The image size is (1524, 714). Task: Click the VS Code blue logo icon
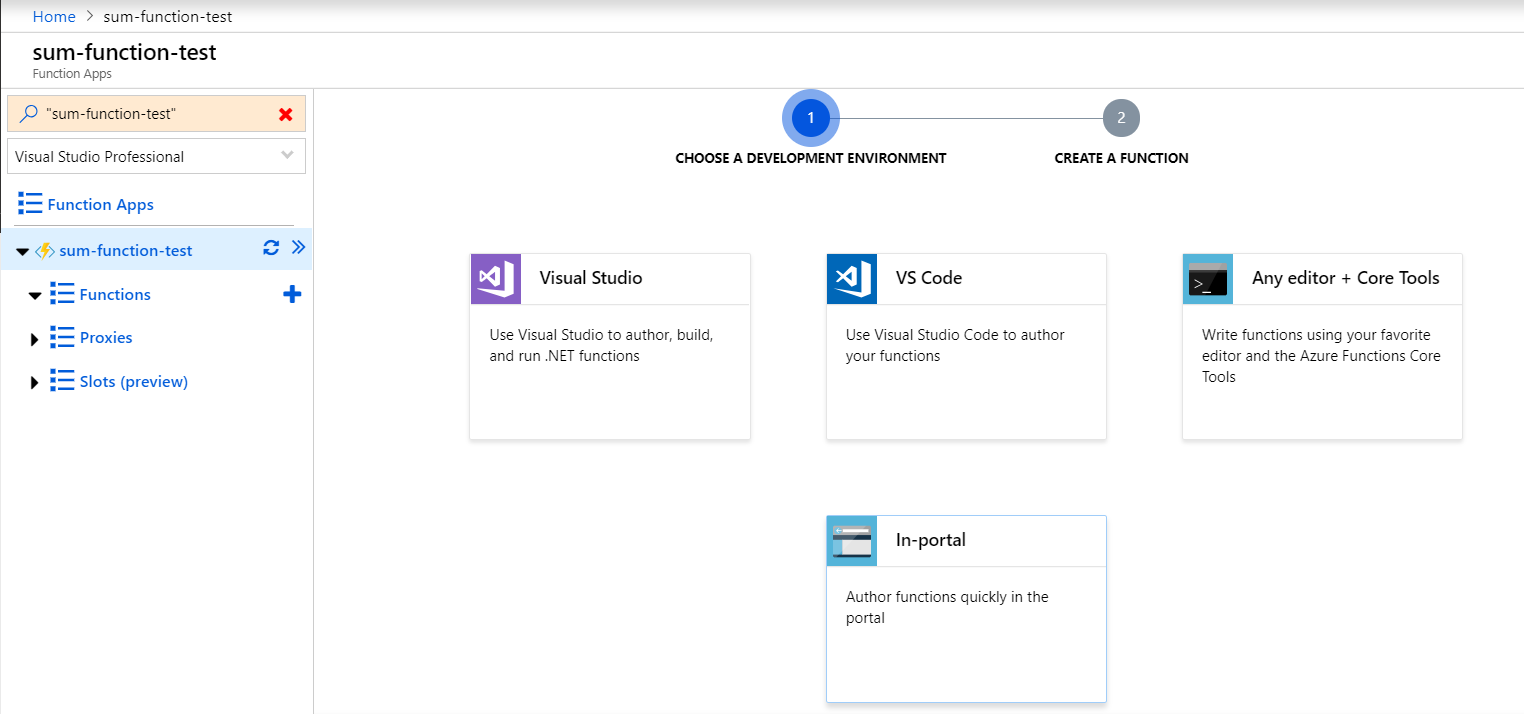click(x=852, y=278)
